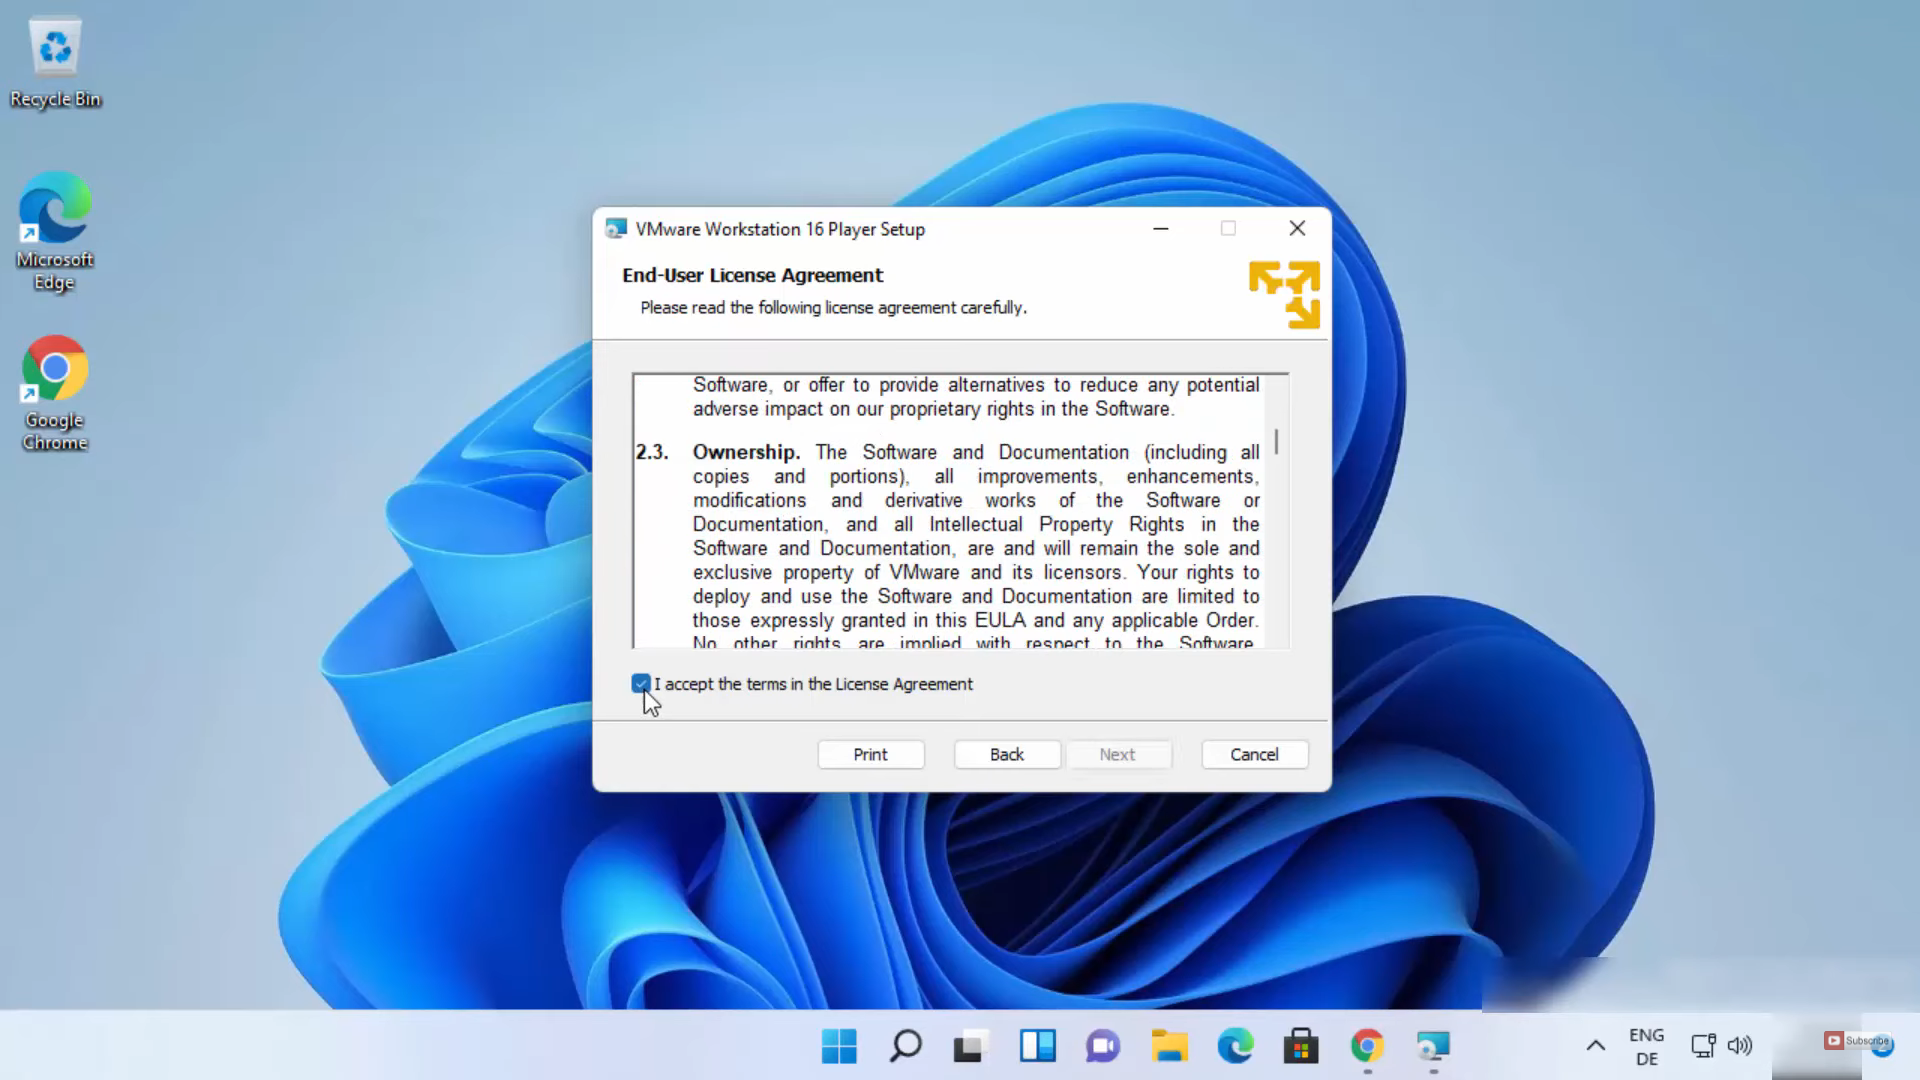Open Task View in taskbar
This screenshot has height=1080, width=1920.
tap(970, 1046)
